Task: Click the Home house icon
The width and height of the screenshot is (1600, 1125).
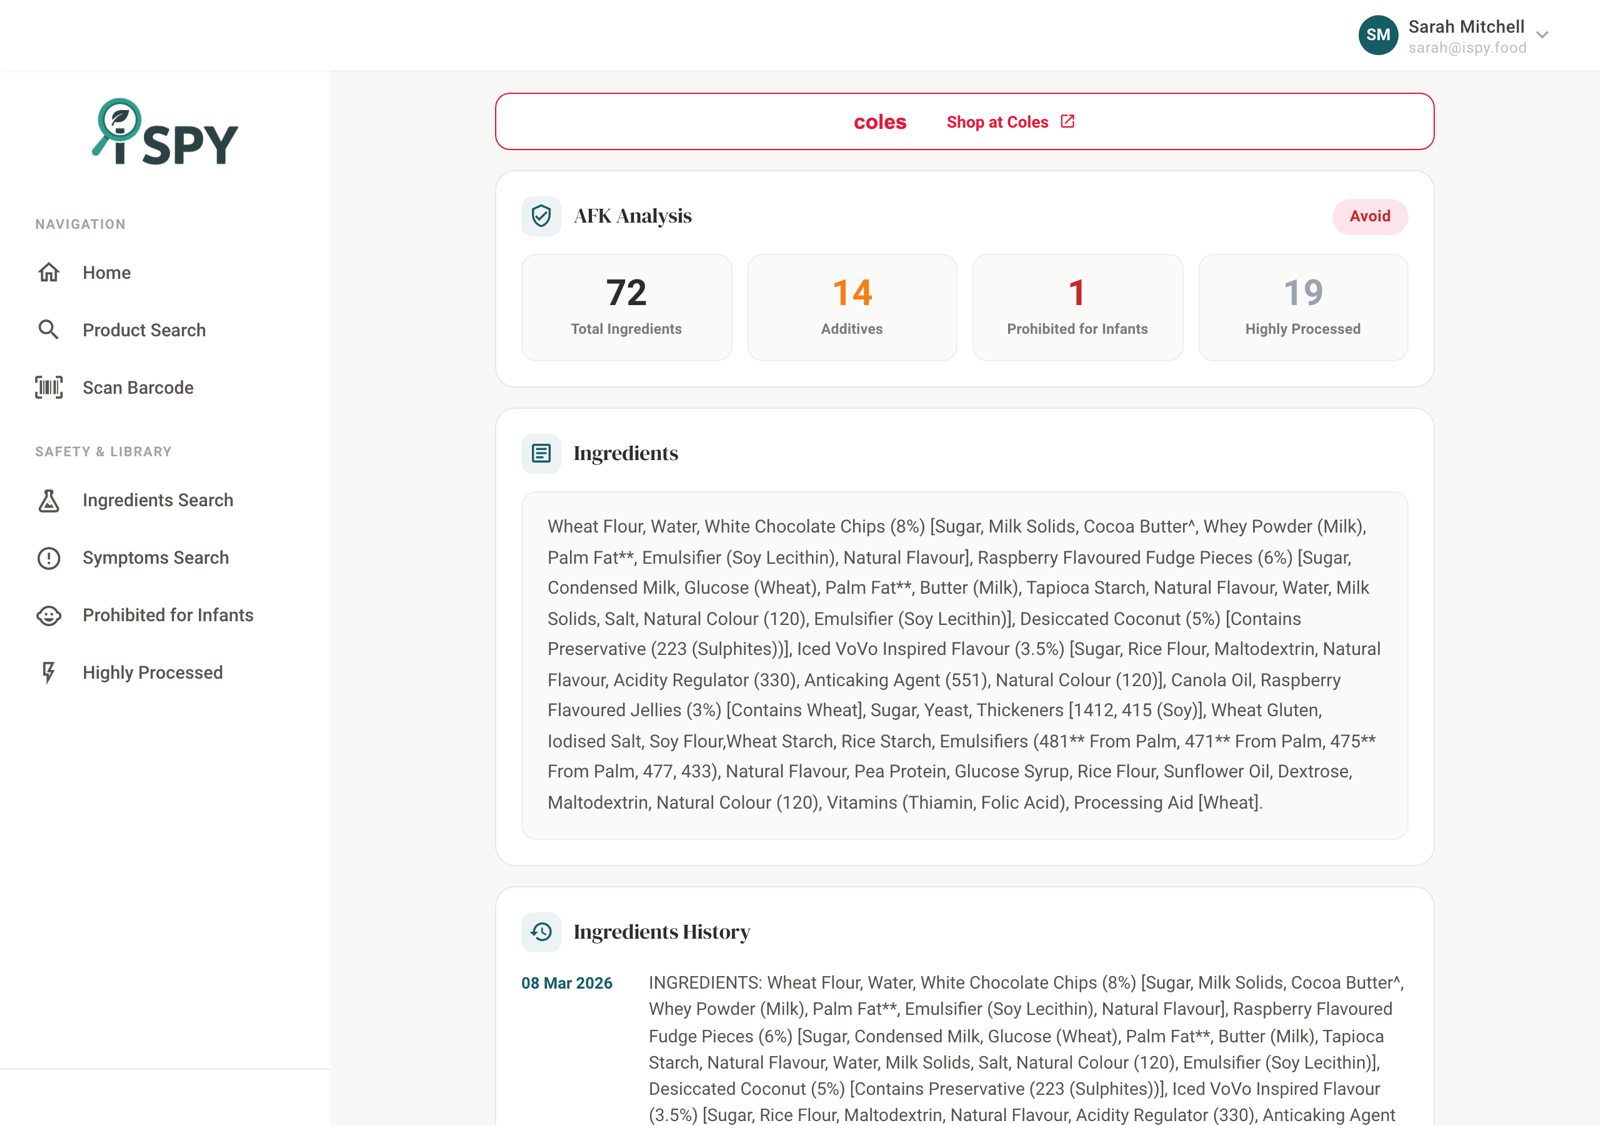Action: 49,273
